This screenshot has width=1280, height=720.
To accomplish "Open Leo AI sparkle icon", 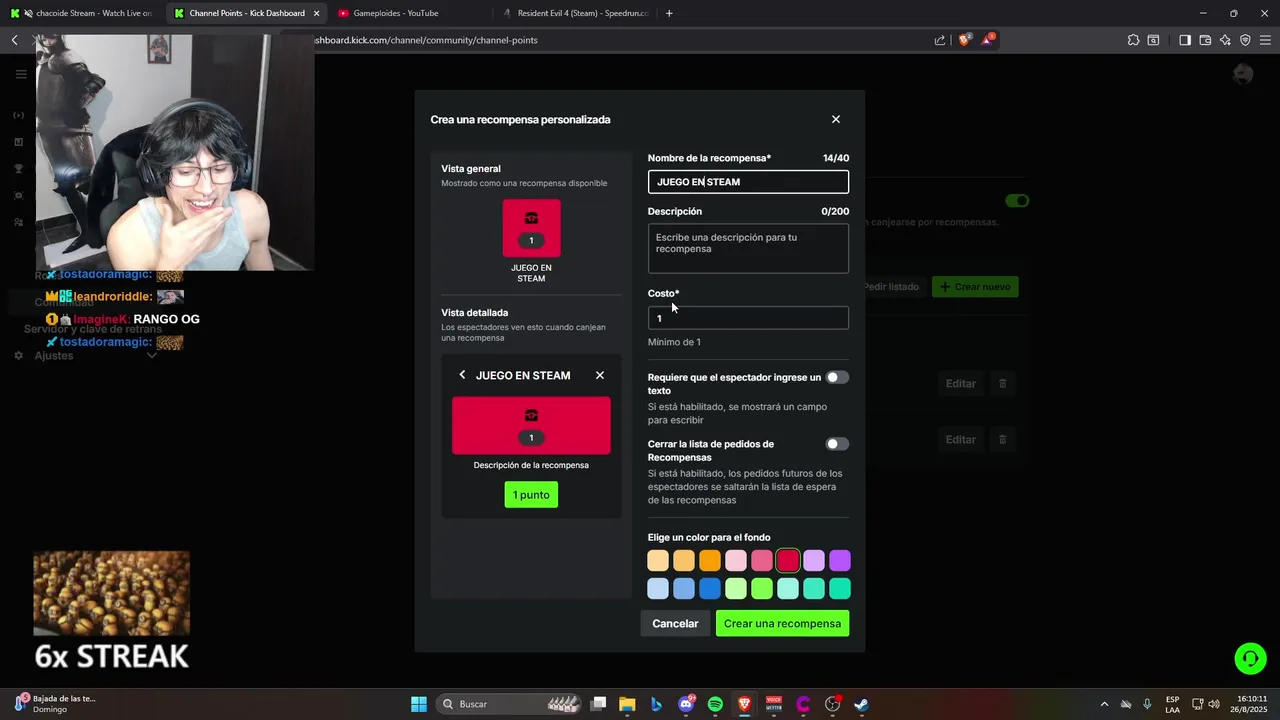I will coord(1225,40).
